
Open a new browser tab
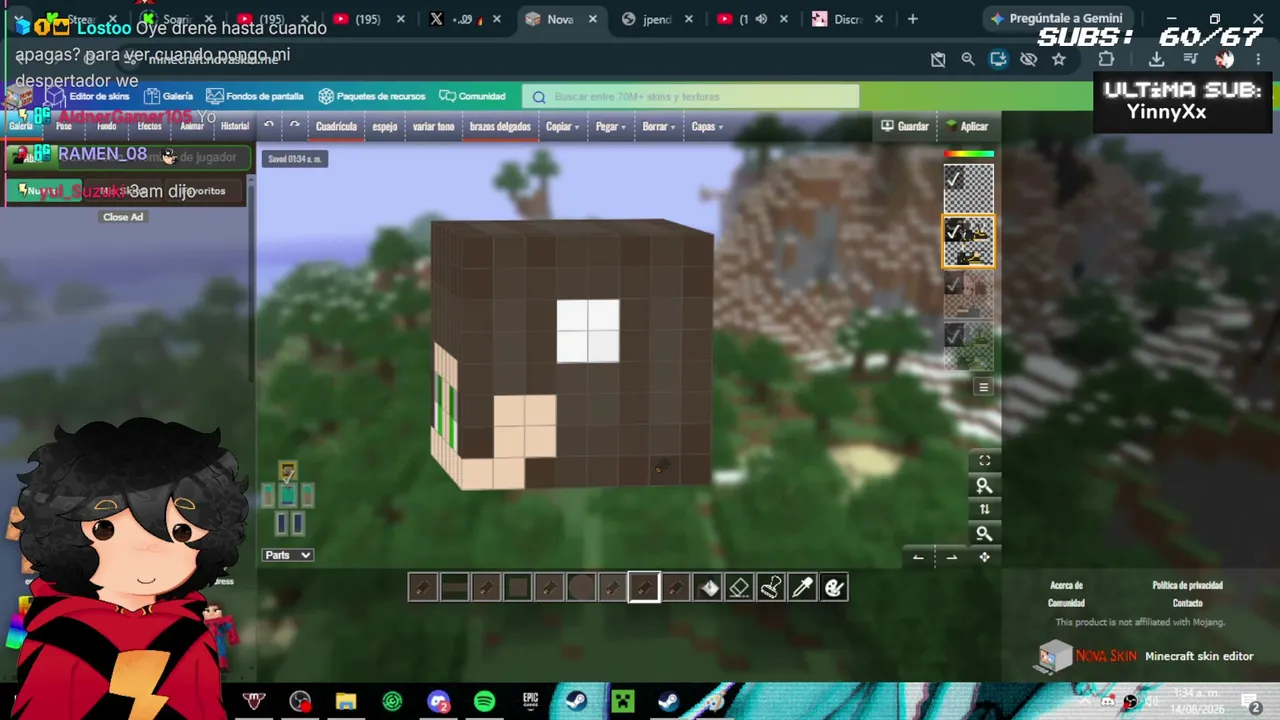tap(912, 19)
